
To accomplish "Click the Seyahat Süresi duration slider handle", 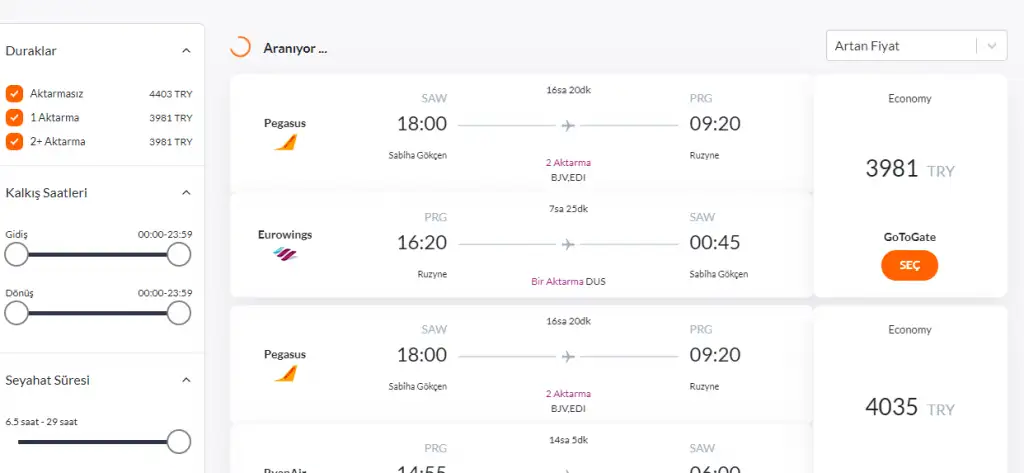I will (179, 441).
